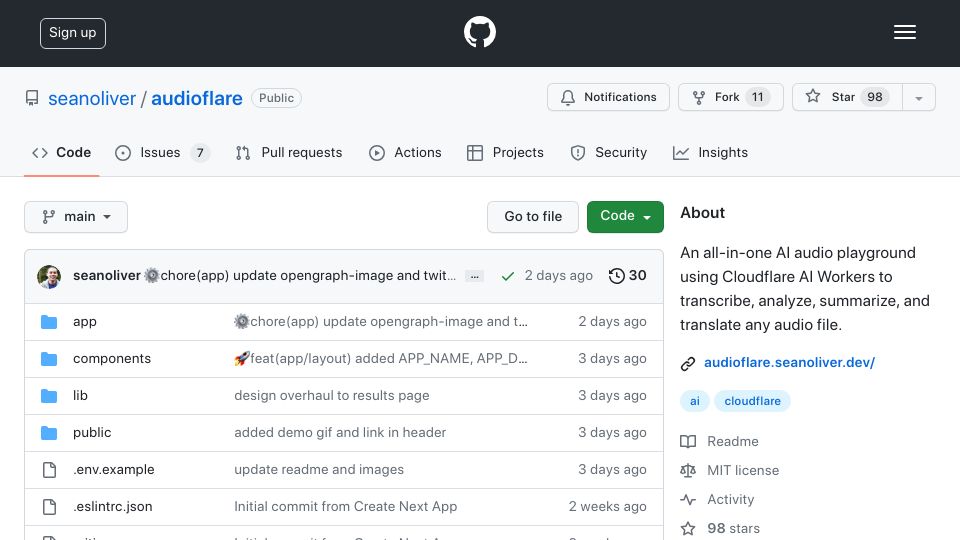Click the Notifications button
The height and width of the screenshot is (540, 960).
tap(608, 97)
